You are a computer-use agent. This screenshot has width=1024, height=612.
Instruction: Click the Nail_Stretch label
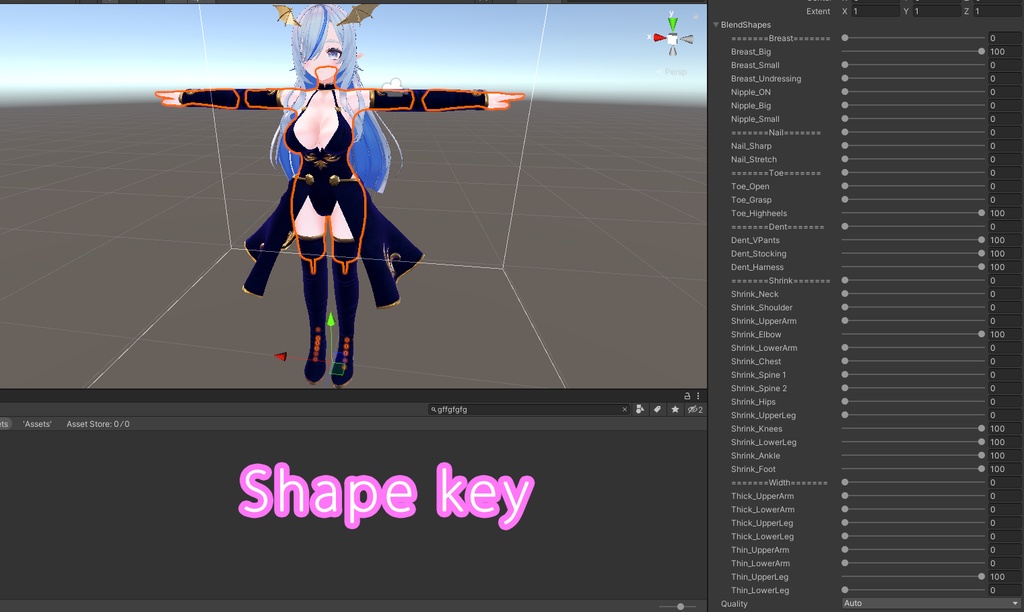pyautogui.click(x=754, y=159)
